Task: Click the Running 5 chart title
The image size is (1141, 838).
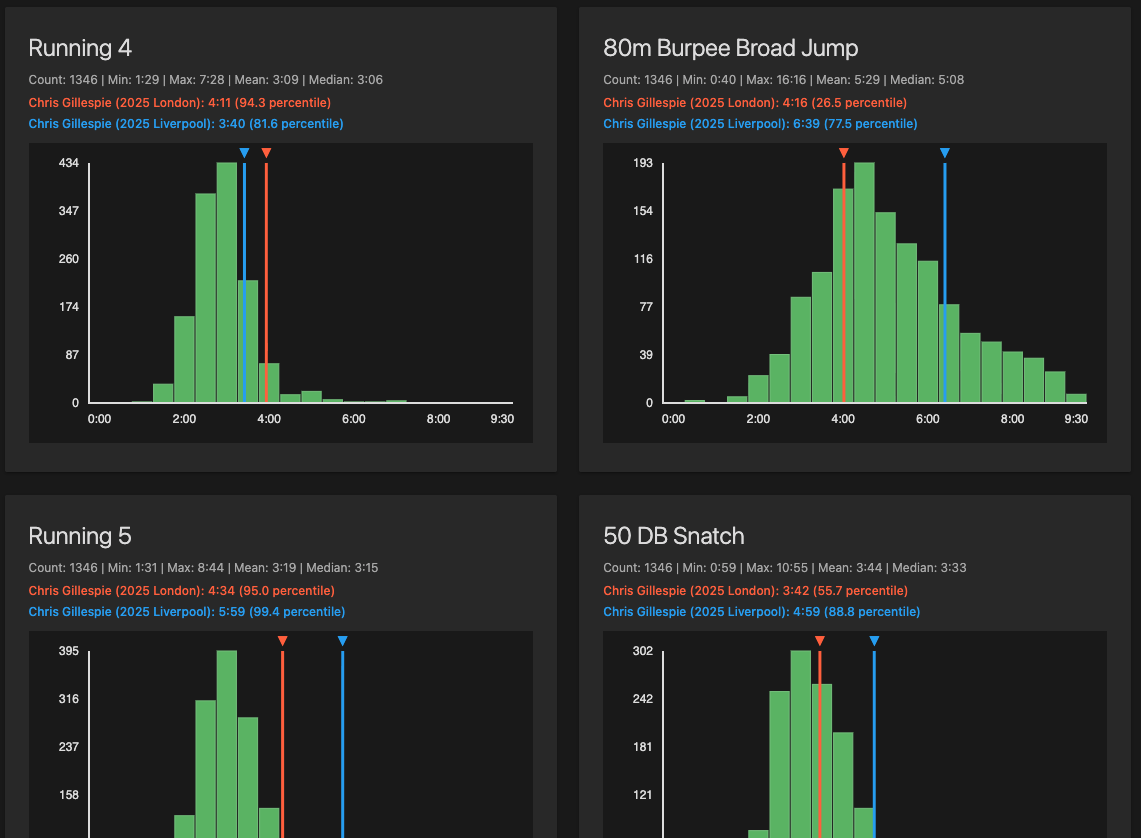Action: pyautogui.click(x=80, y=536)
